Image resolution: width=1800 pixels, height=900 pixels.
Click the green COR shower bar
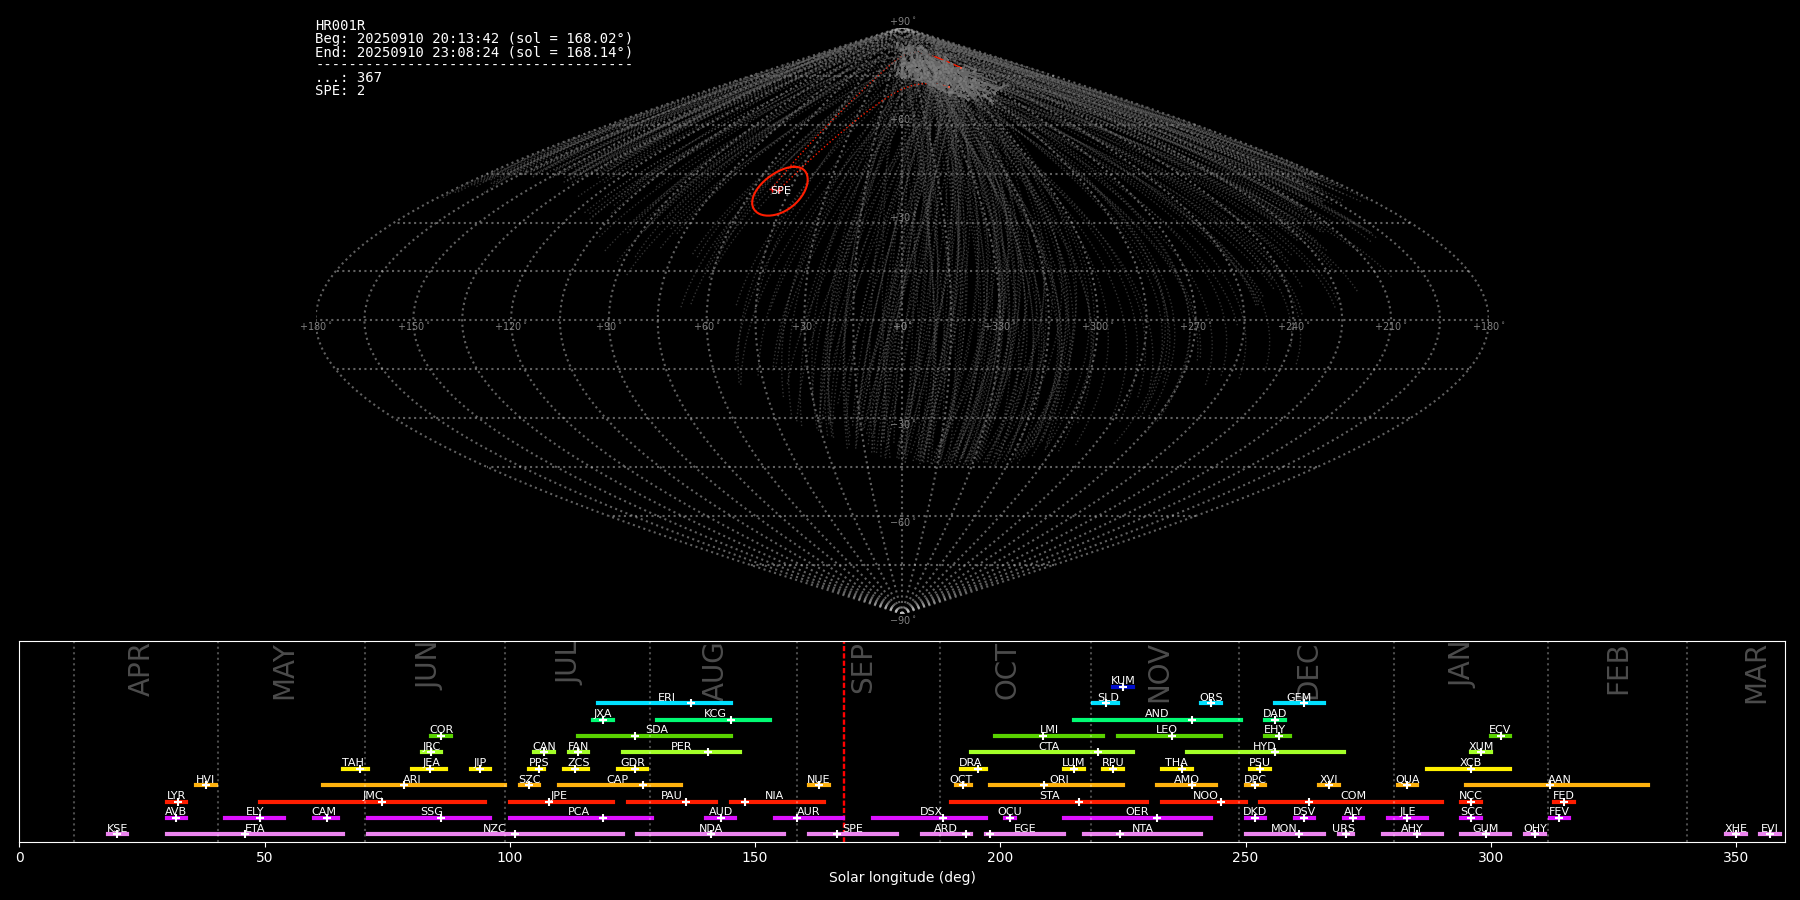coord(441,736)
